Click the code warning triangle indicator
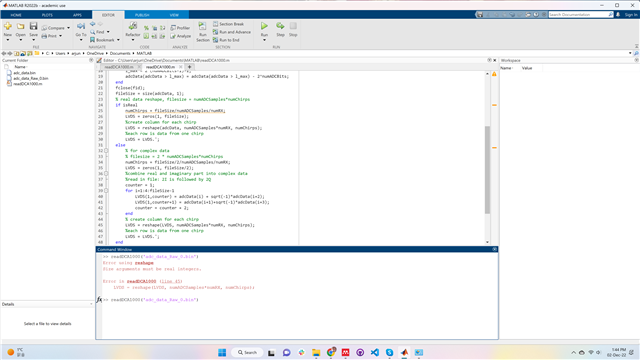The width and height of the screenshot is (640, 360). pos(494,74)
